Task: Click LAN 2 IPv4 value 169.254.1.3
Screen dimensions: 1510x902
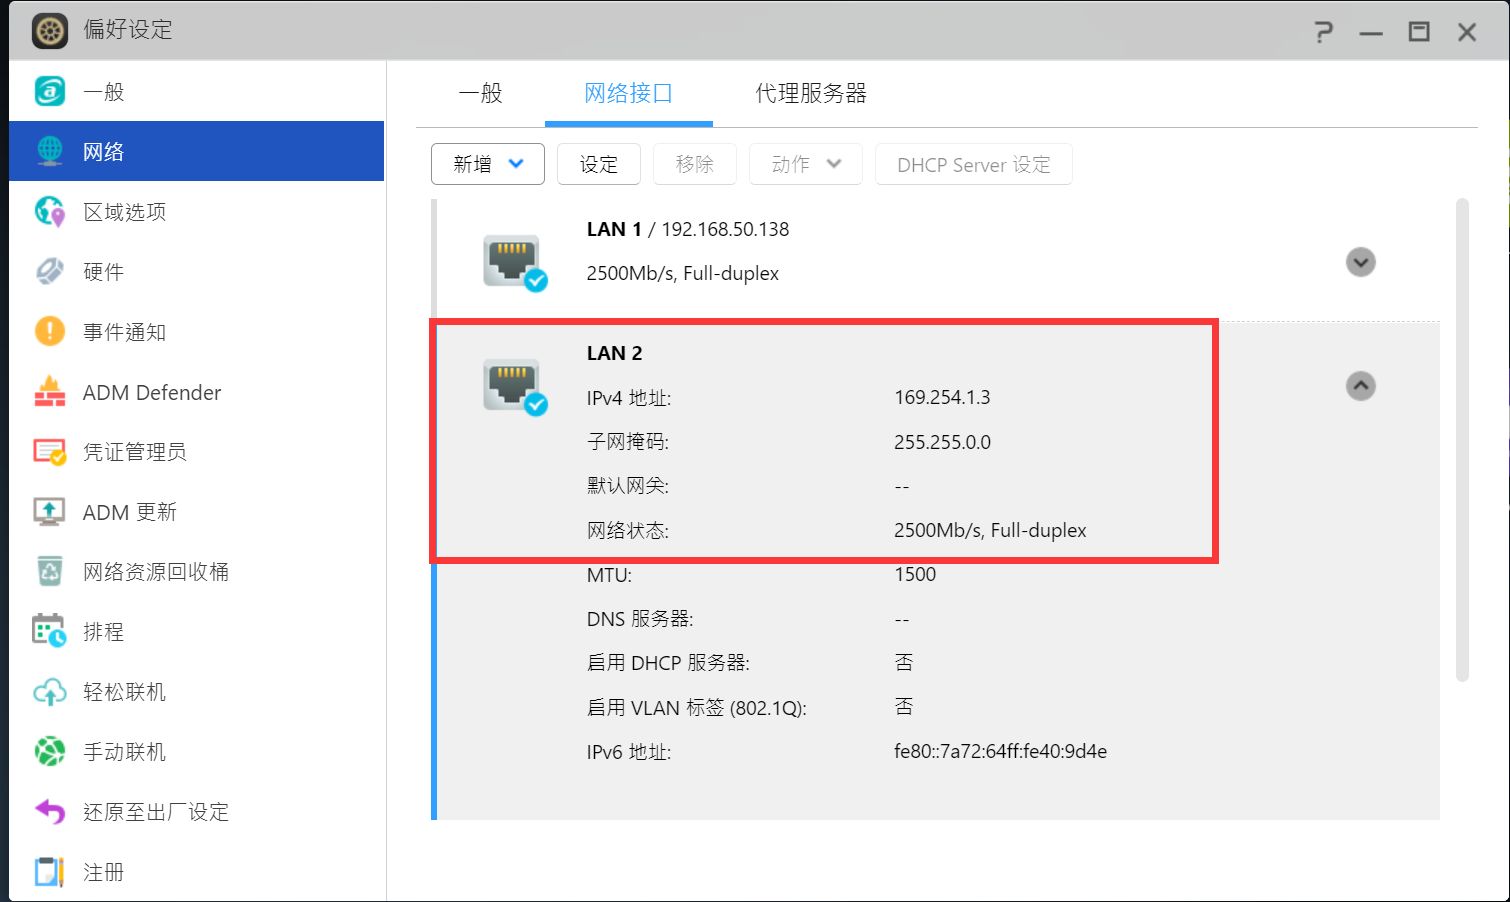Action: (942, 397)
